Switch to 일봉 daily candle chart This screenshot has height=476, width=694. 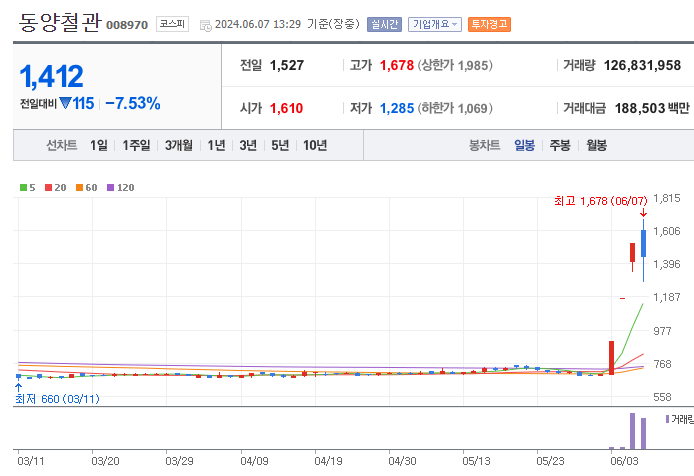click(x=524, y=145)
